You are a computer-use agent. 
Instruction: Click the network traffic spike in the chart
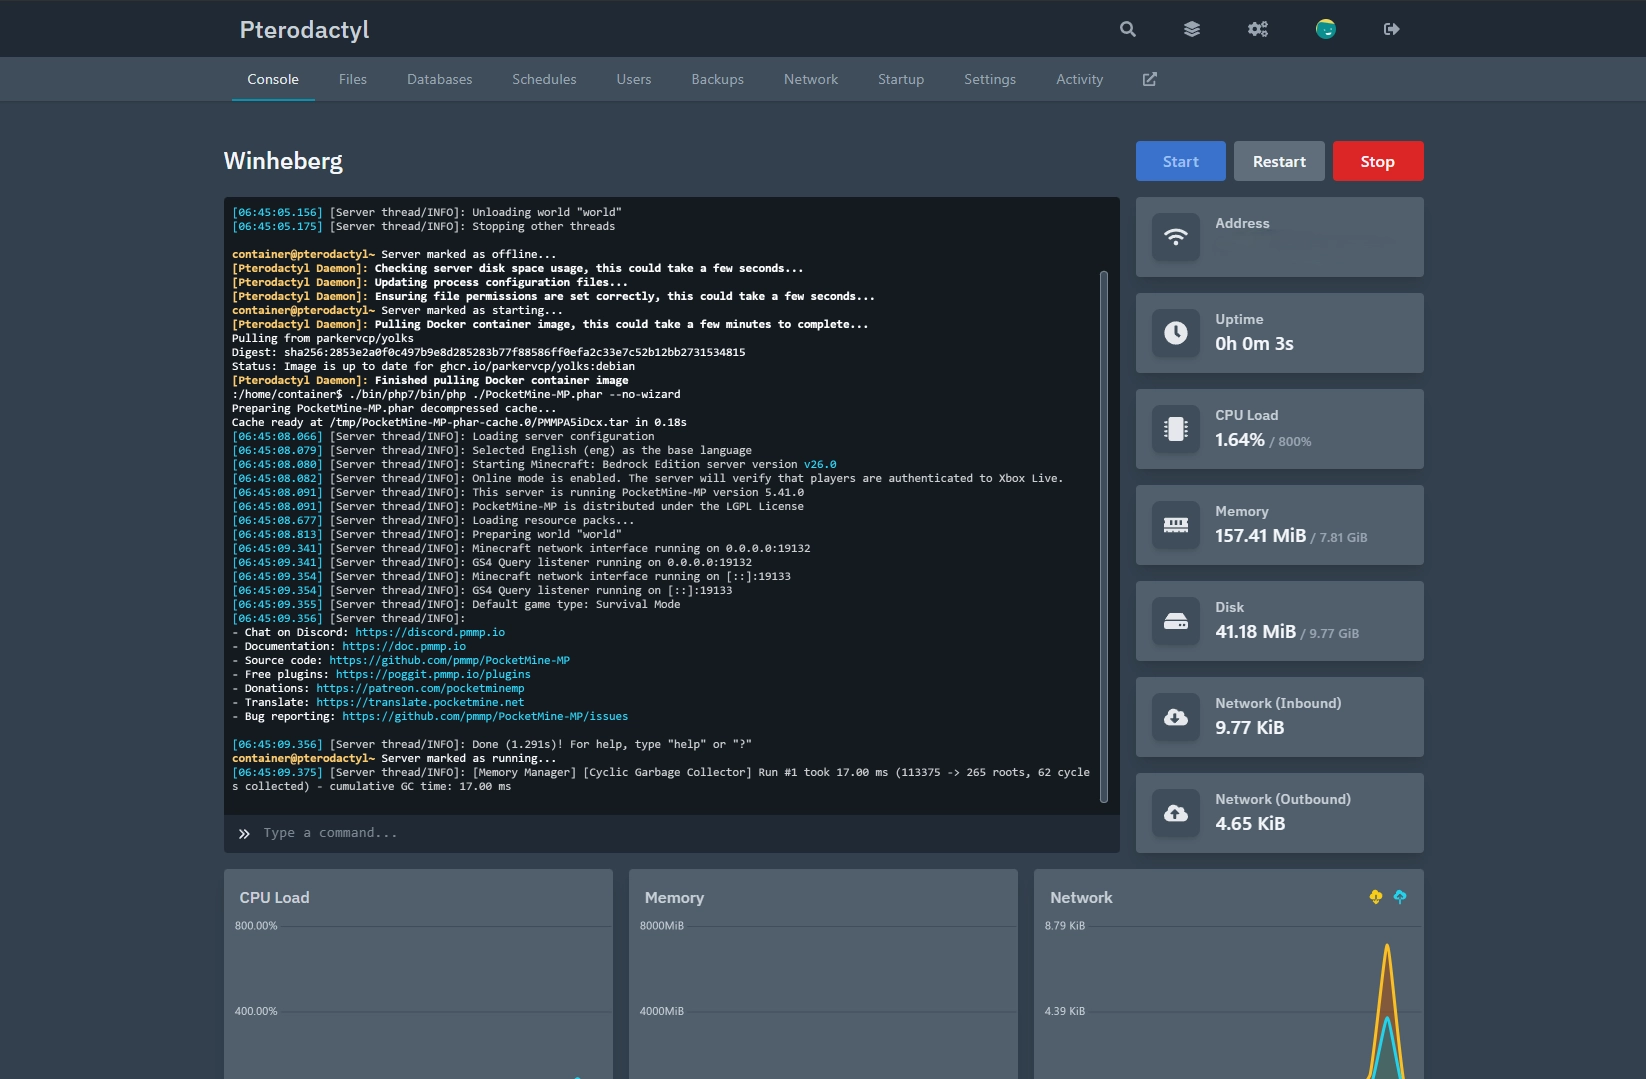[1387, 1010]
